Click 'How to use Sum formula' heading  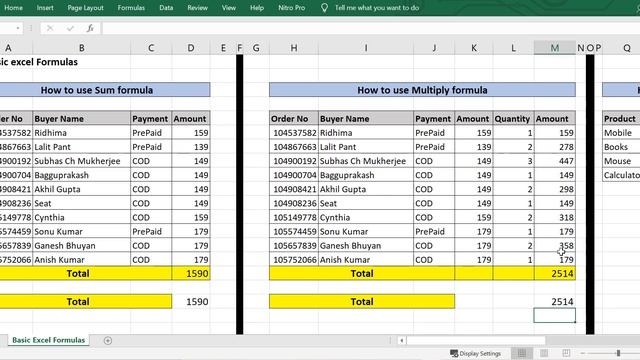point(97,90)
